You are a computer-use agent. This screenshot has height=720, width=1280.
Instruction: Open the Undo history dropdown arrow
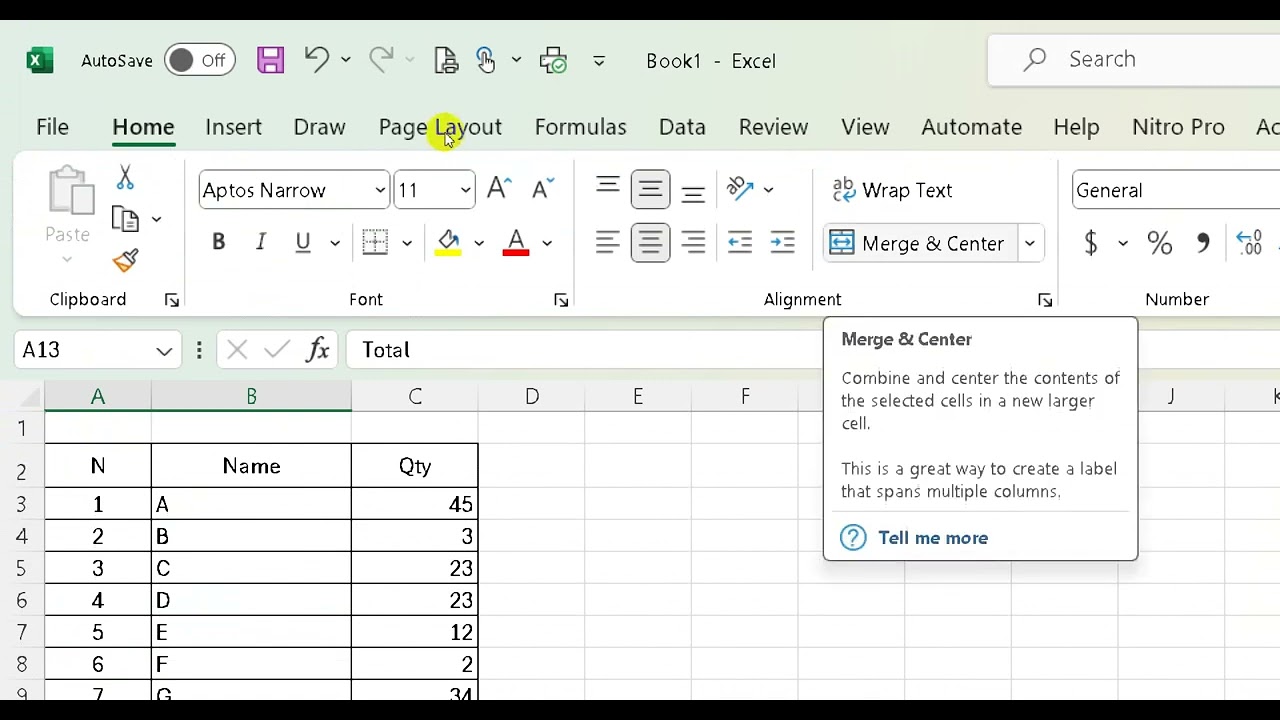(x=346, y=60)
